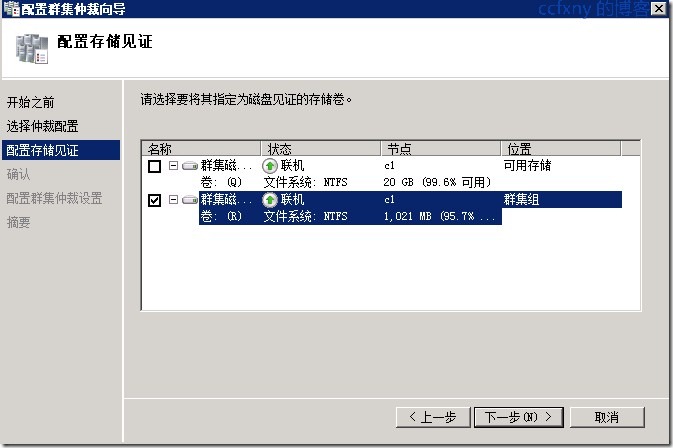
Task: Select the highlighted 群集磁... disk name (volume R)
Action: pos(226,200)
